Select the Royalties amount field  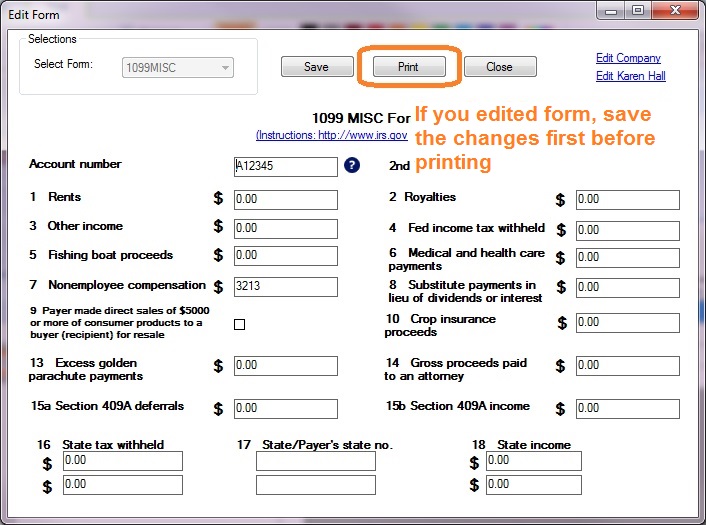[627, 199]
